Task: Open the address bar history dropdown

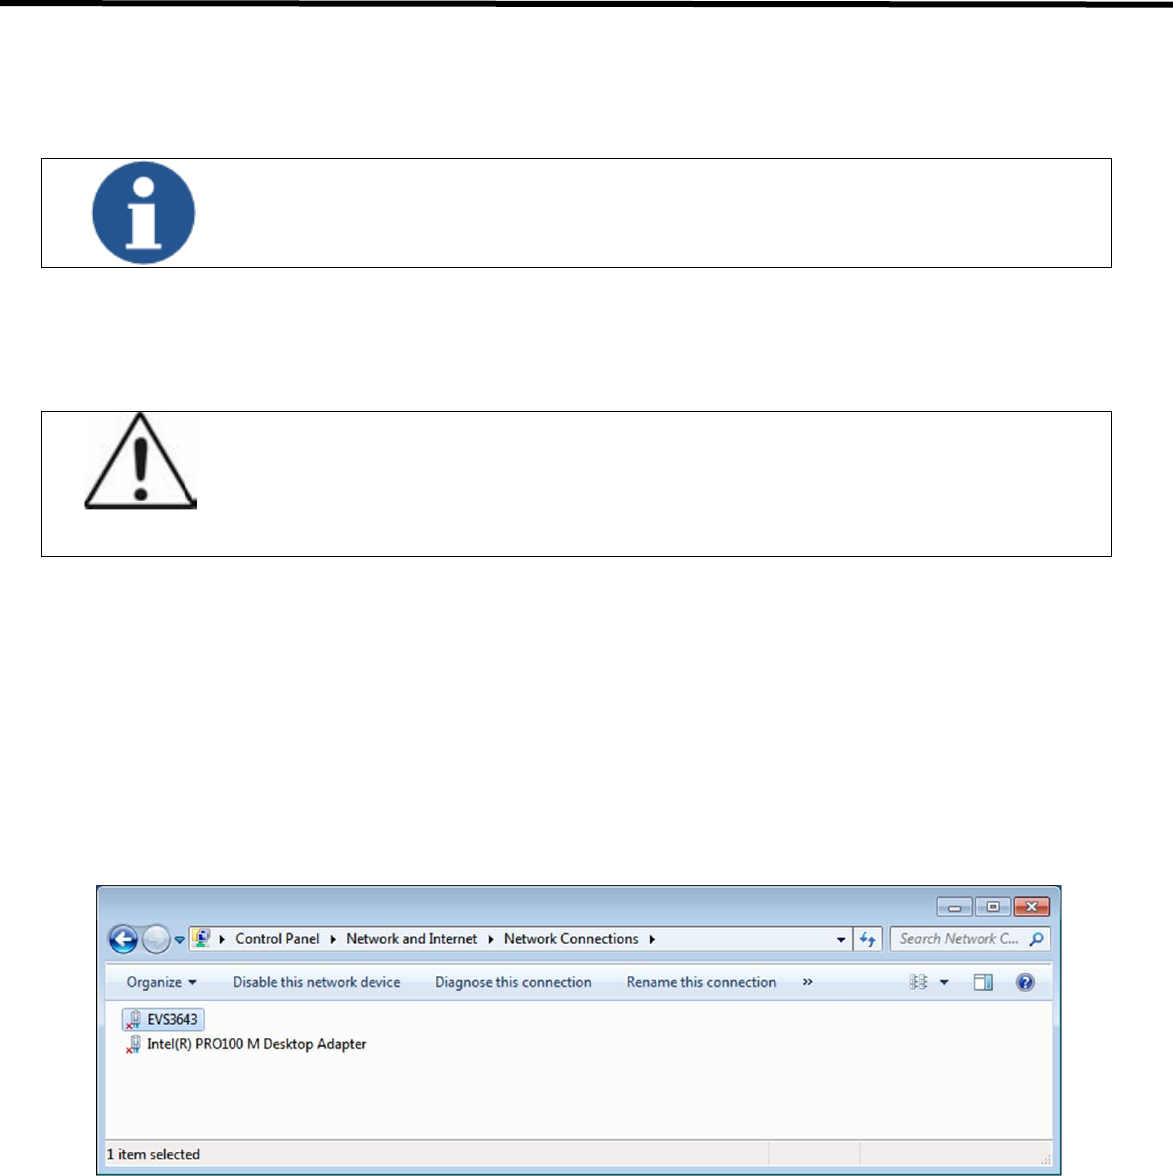Action: (841, 939)
